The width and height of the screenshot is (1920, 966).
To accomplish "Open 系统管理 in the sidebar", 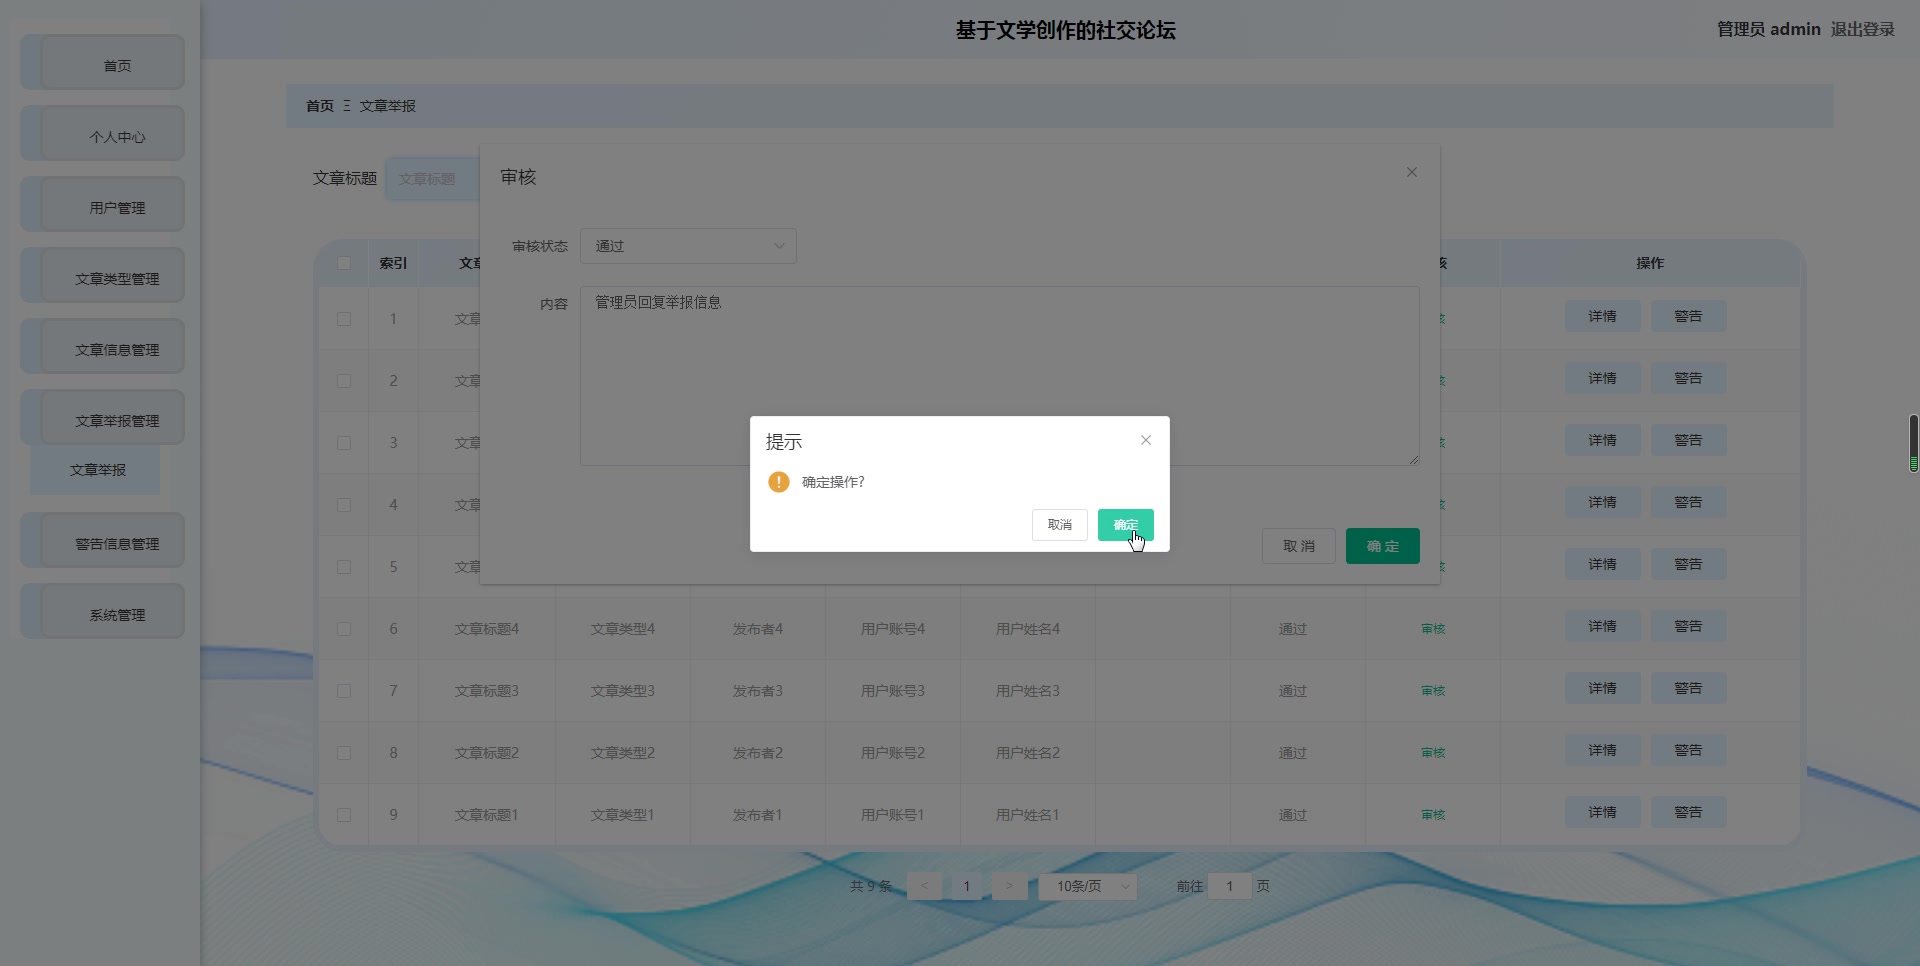I will click(x=116, y=614).
